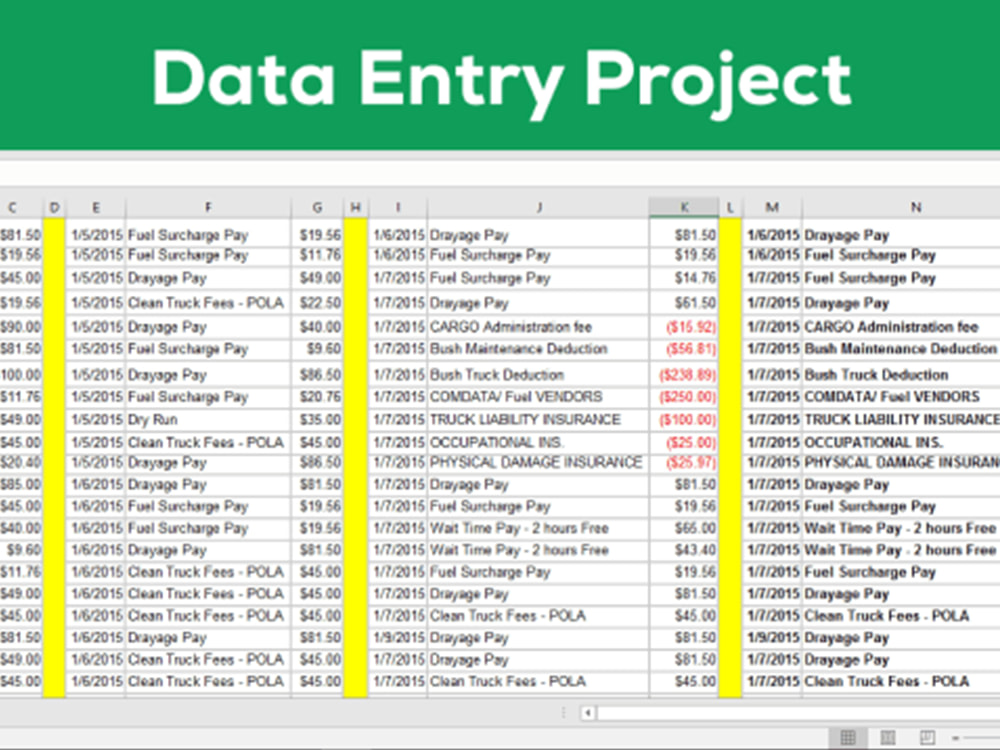
Task: Select the "$43.40" cell
Action: (684, 550)
